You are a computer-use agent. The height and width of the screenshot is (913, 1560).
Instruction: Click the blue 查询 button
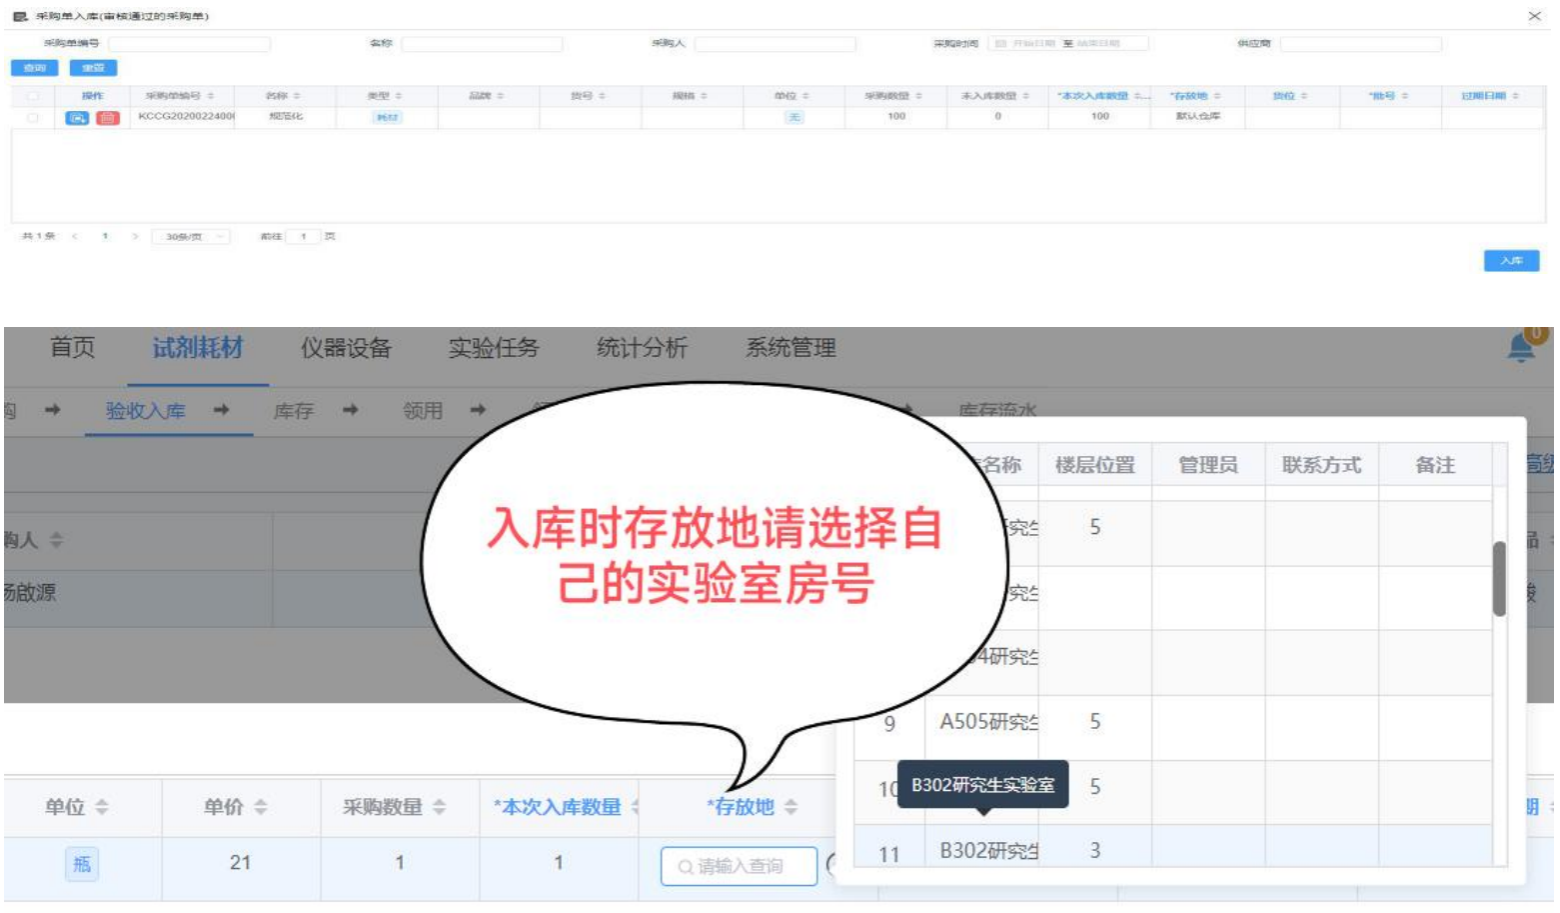35,68
